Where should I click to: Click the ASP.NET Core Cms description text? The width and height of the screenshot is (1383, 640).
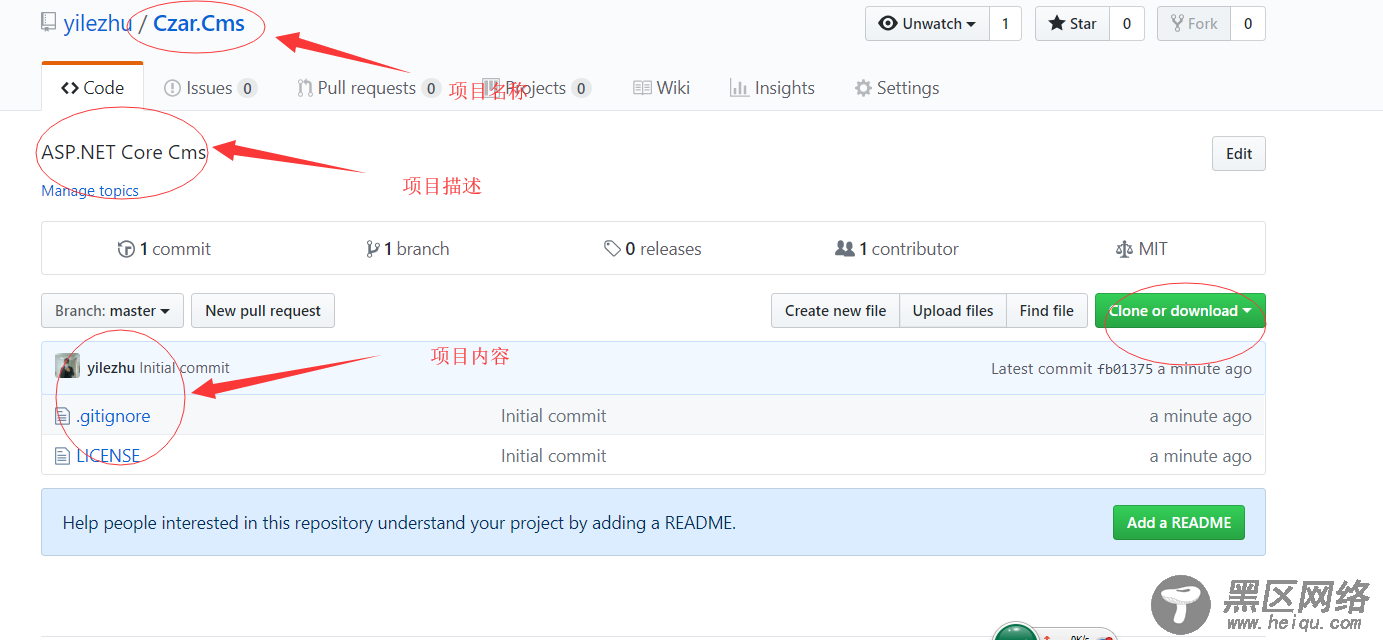click(x=124, y=153)
